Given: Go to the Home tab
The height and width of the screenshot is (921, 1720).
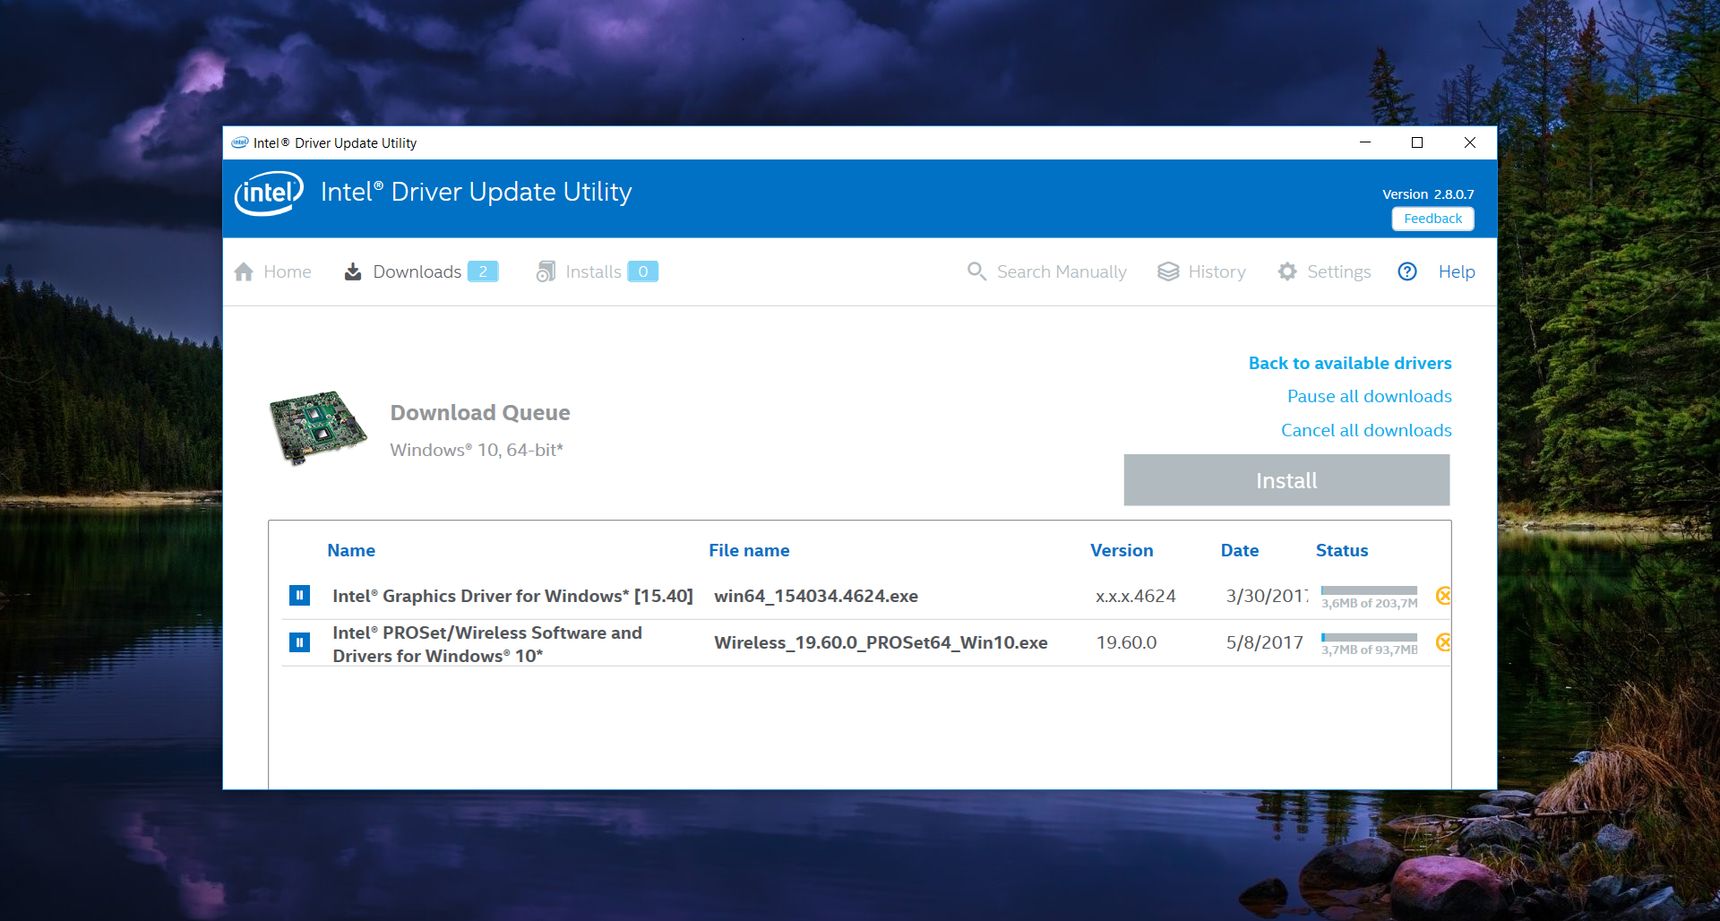Looking at the screenshot, I should (x=287, y=272).
